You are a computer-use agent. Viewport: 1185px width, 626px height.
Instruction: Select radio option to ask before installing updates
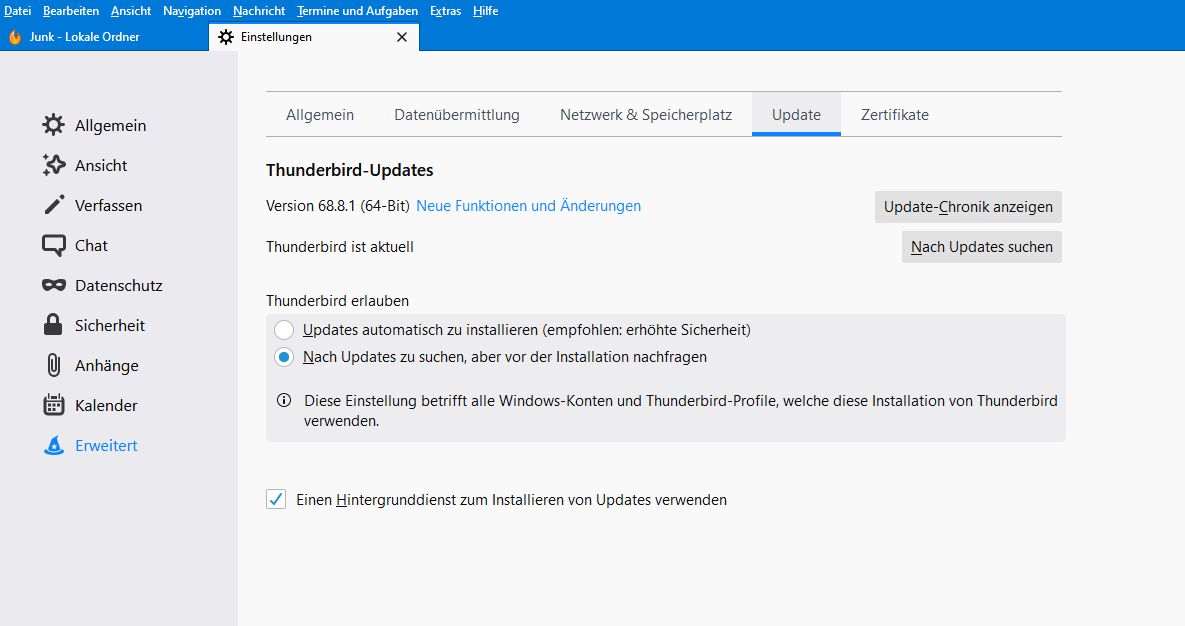click(x=285, y=357)
